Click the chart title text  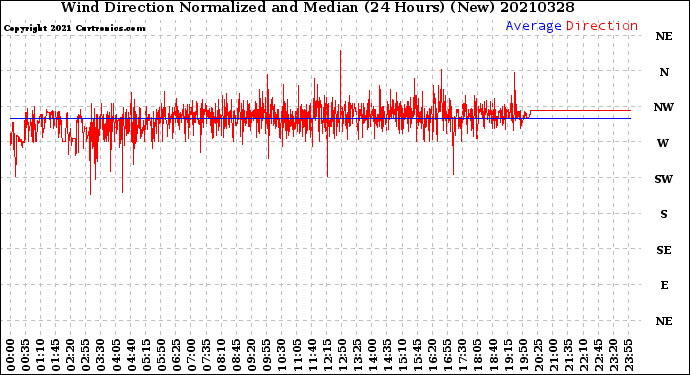tap(317, 7)
